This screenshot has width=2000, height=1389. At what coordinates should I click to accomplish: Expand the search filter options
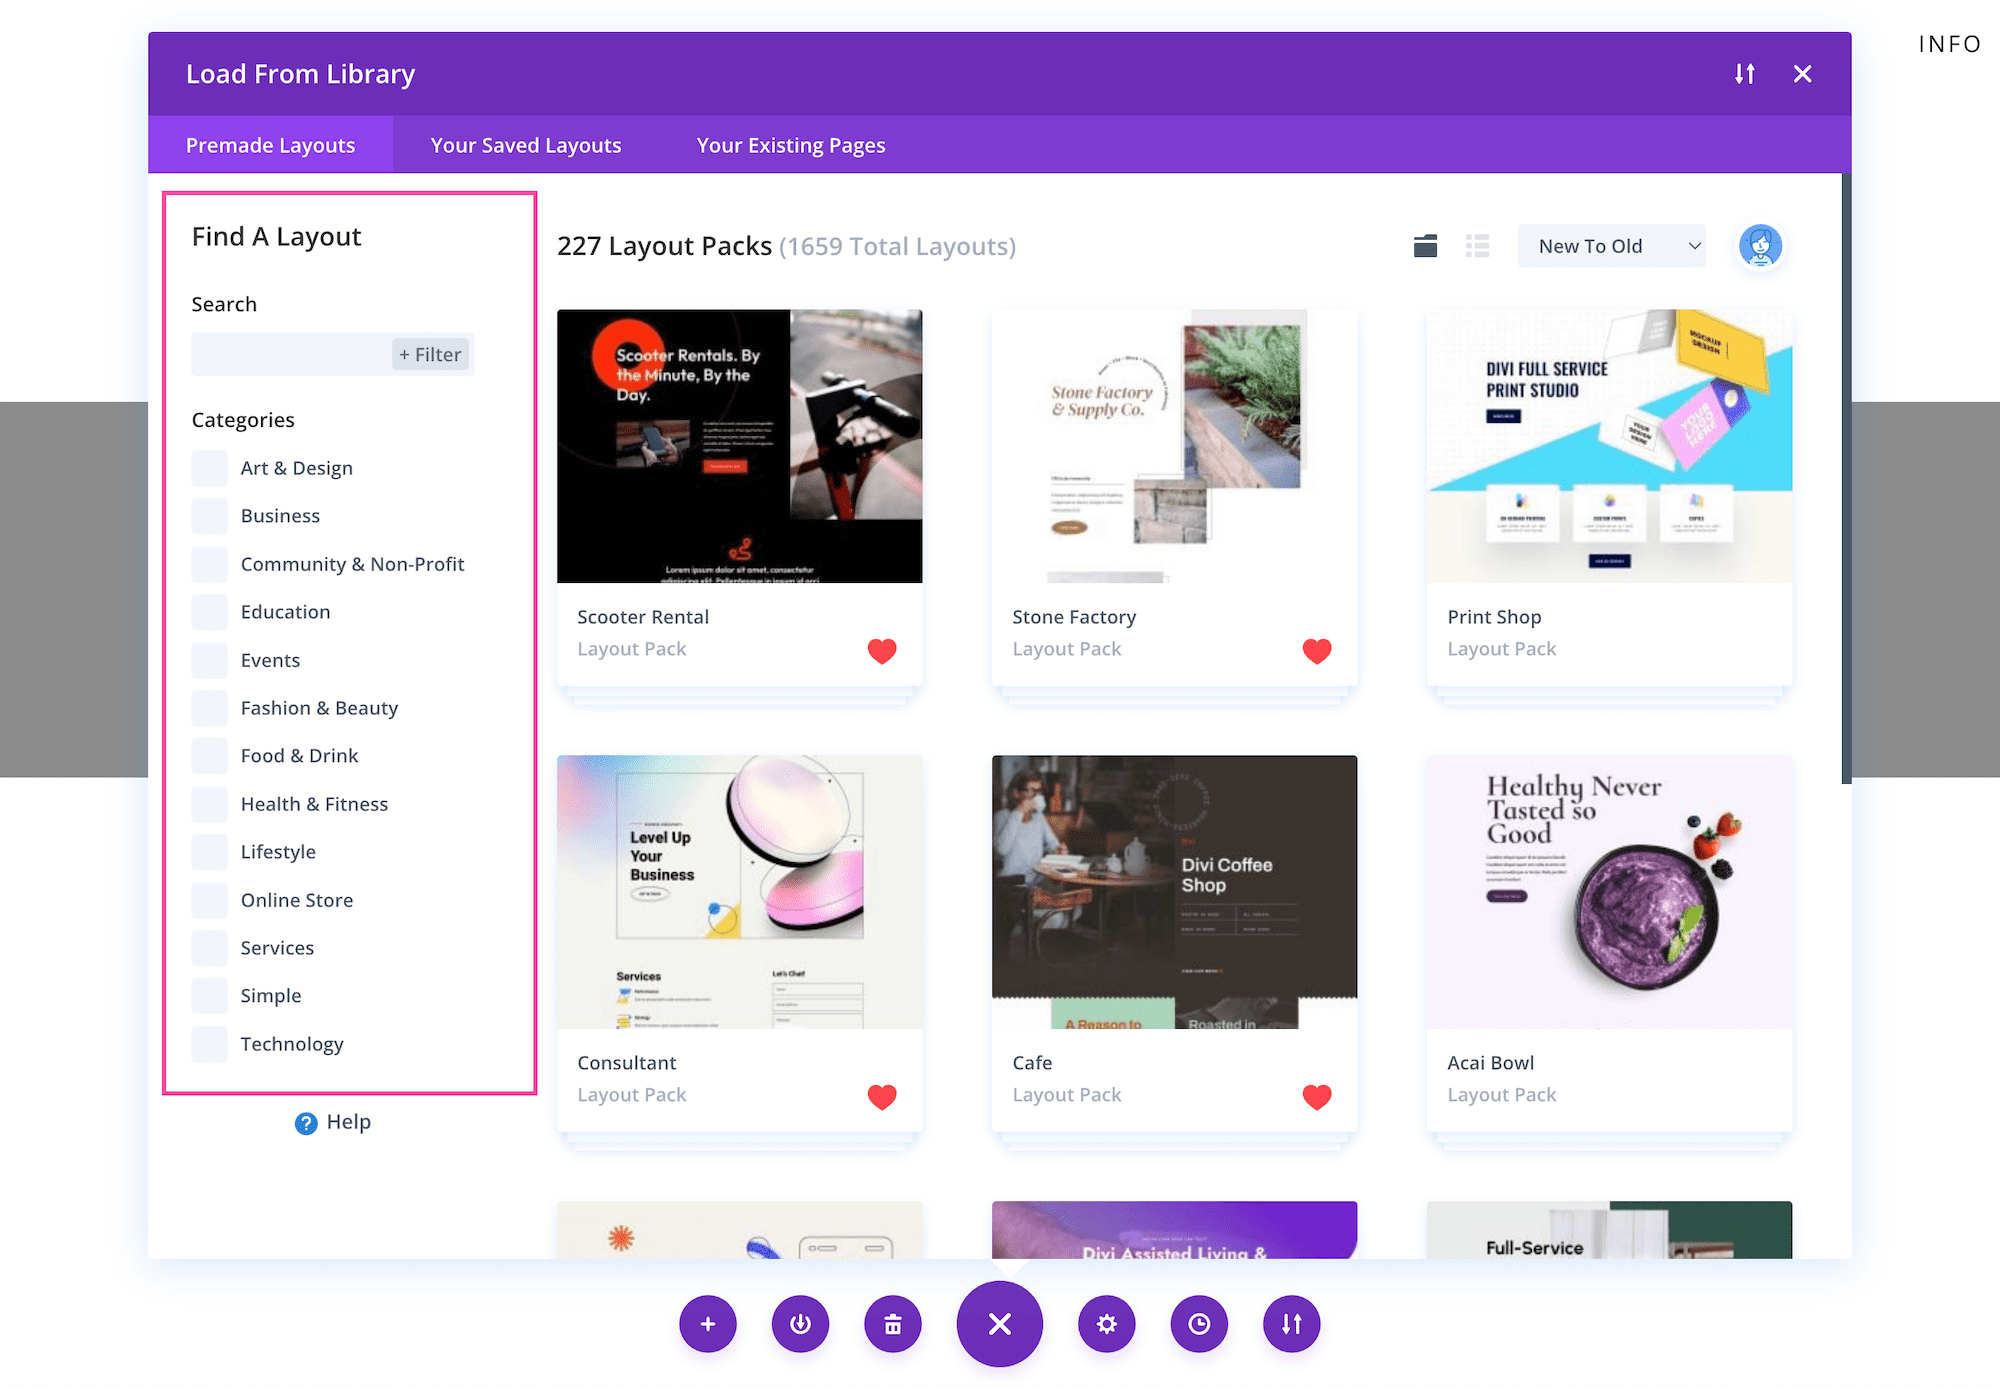[x=430, y=353]
